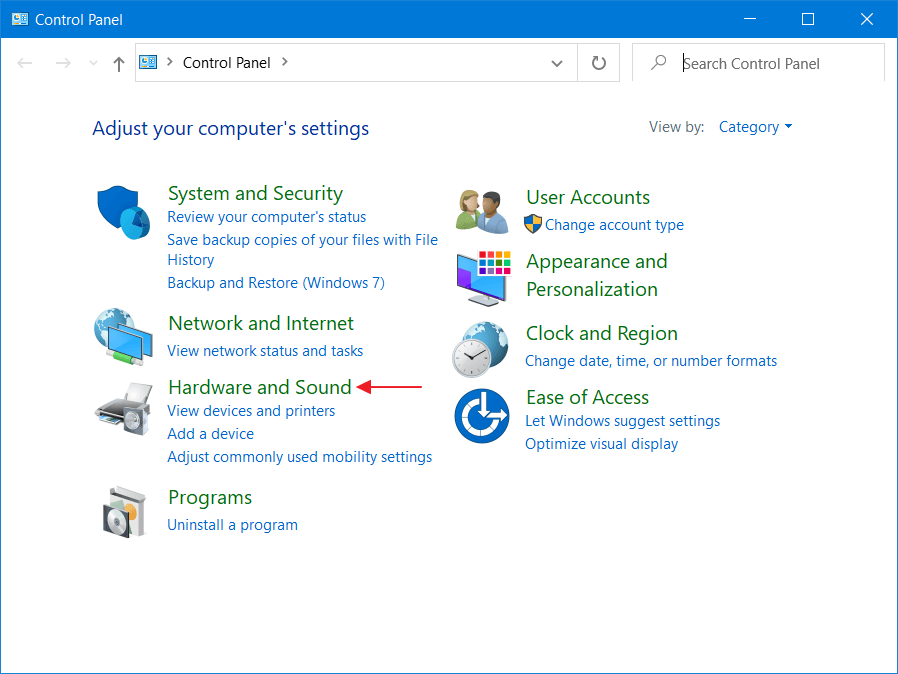The width and height of the screenshot is (898, 674).
Task: Close the Control Panel window
Action: point(867,19)
